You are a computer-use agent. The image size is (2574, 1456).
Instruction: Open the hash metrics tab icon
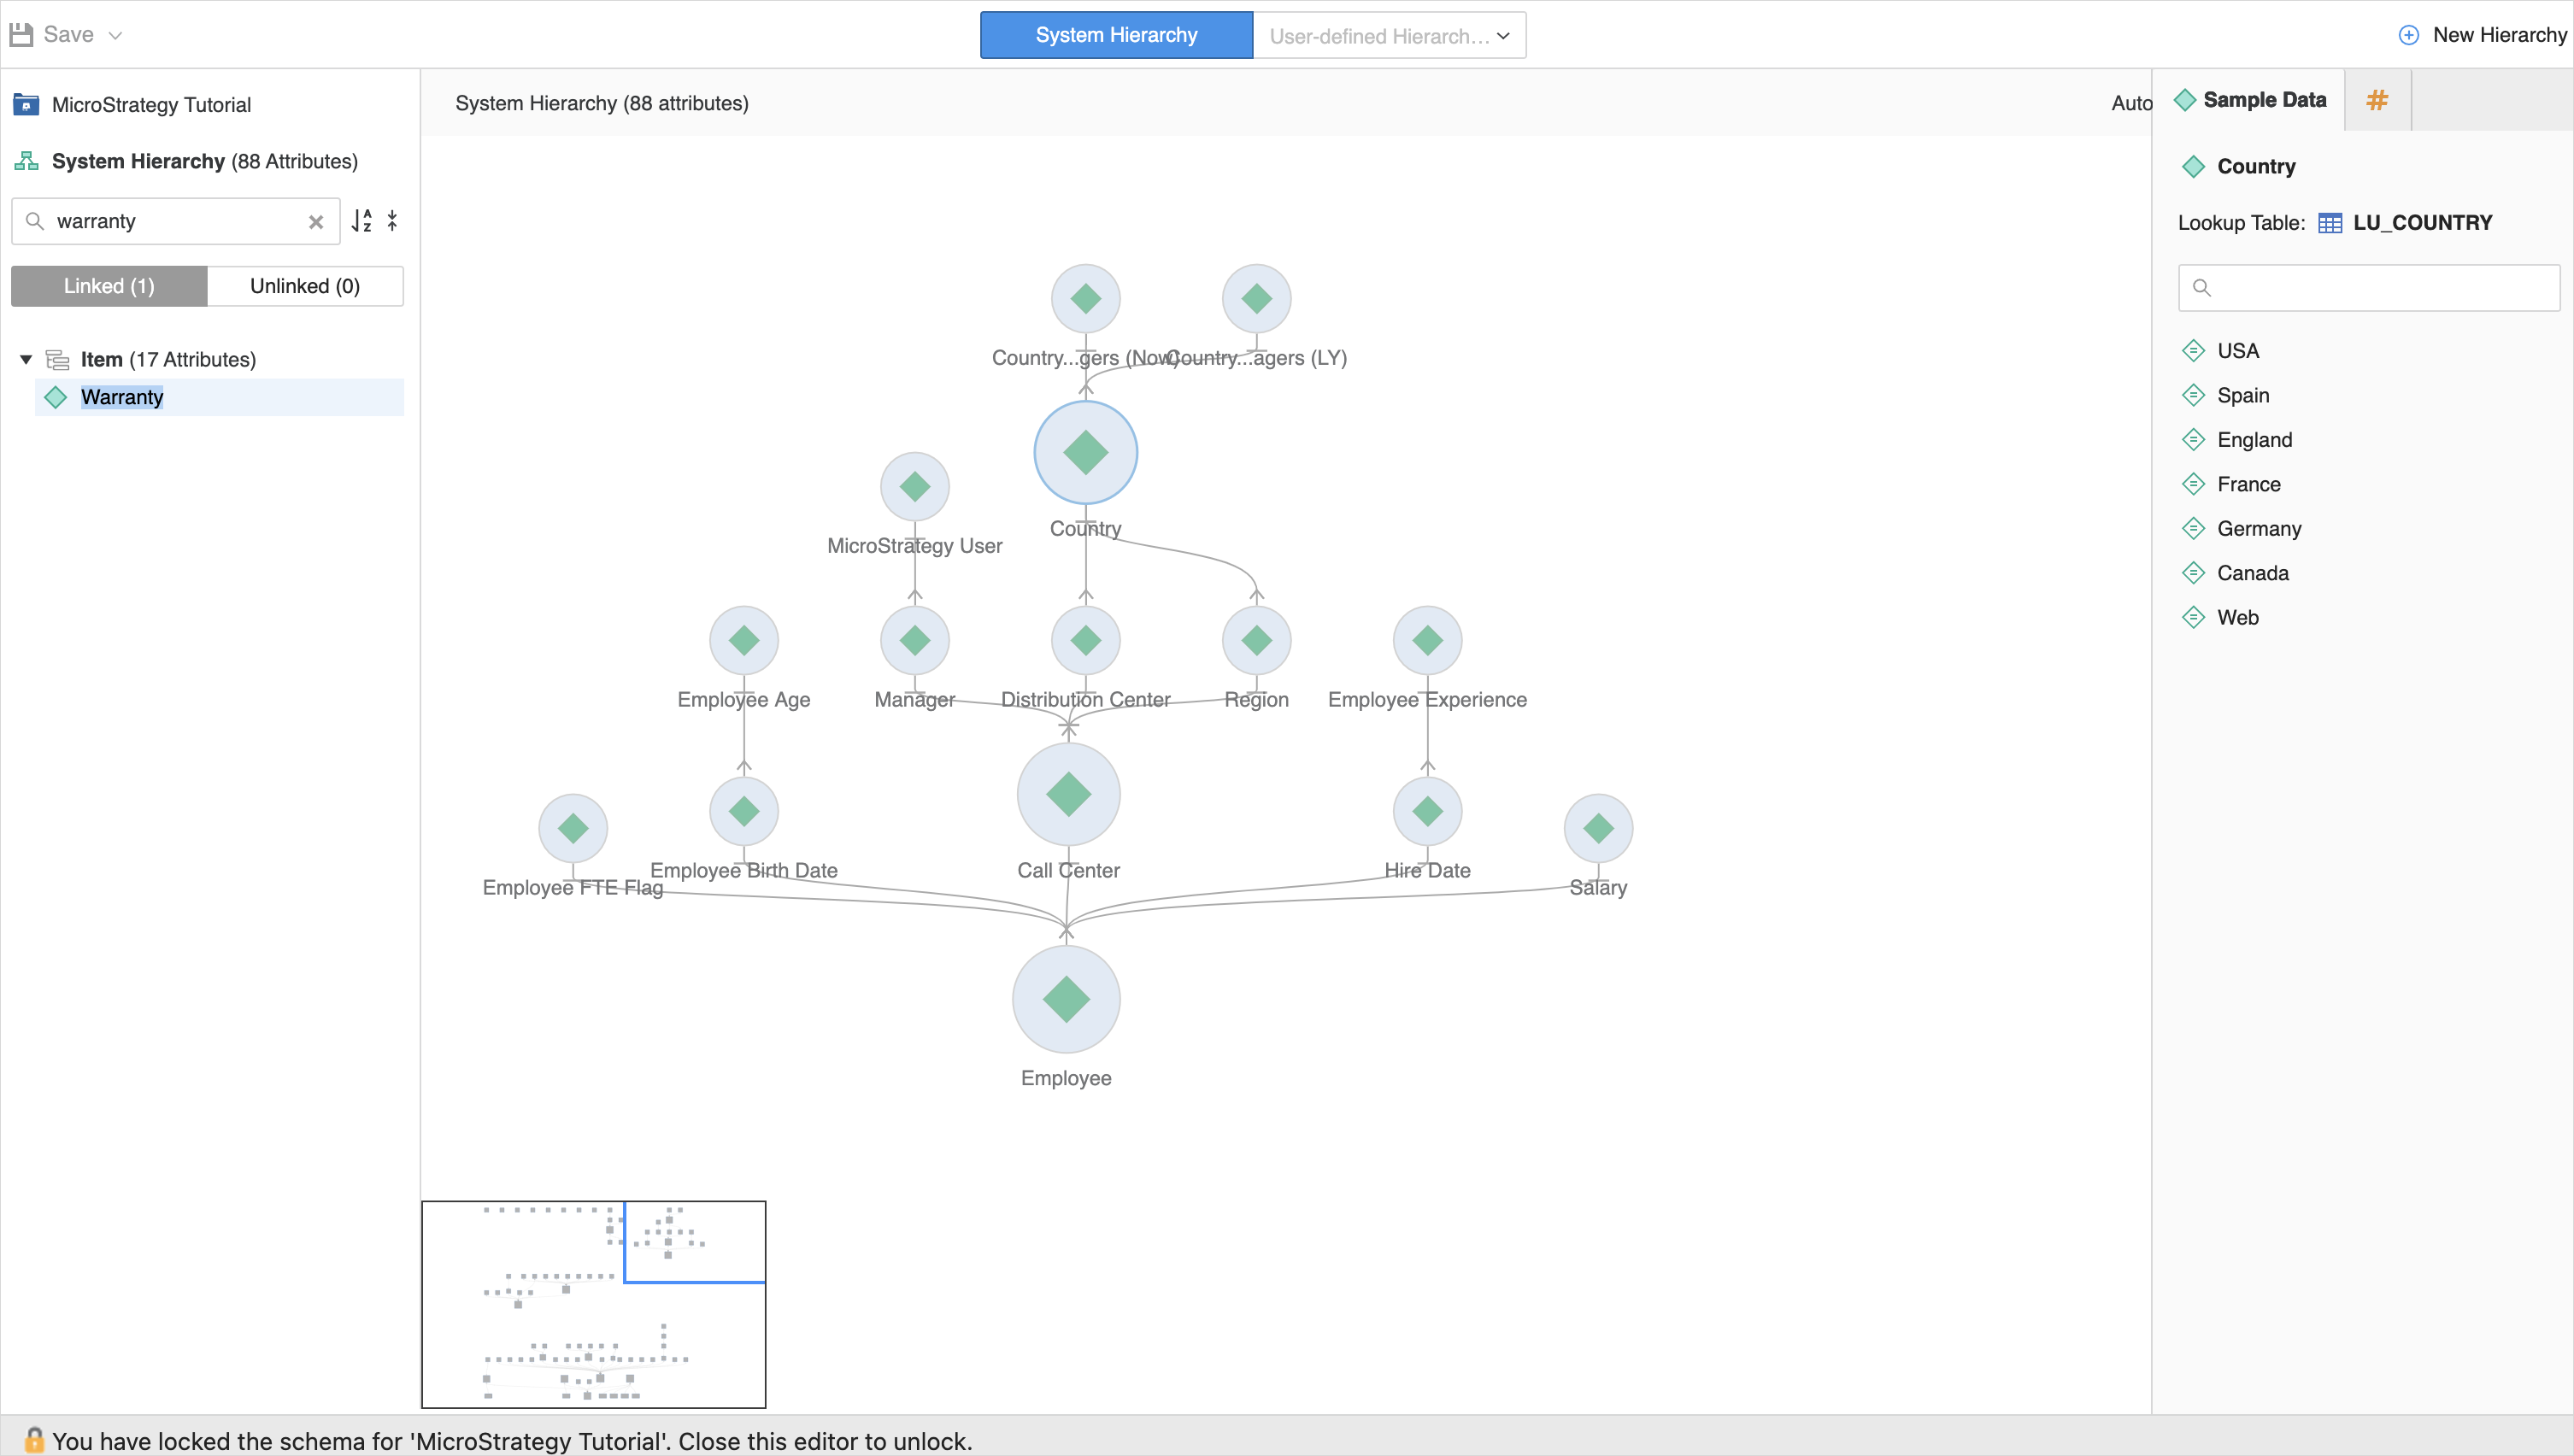[2377, 100]
